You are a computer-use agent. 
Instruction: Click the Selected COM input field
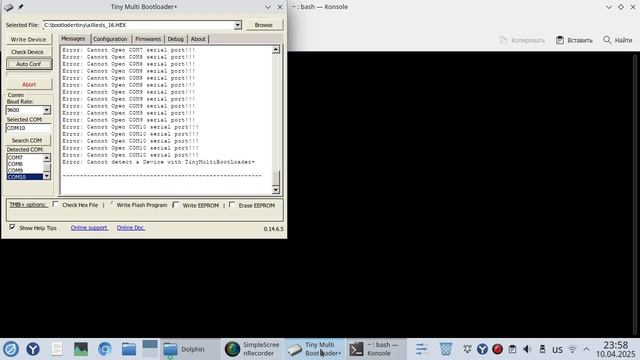(x=28, y=128)
